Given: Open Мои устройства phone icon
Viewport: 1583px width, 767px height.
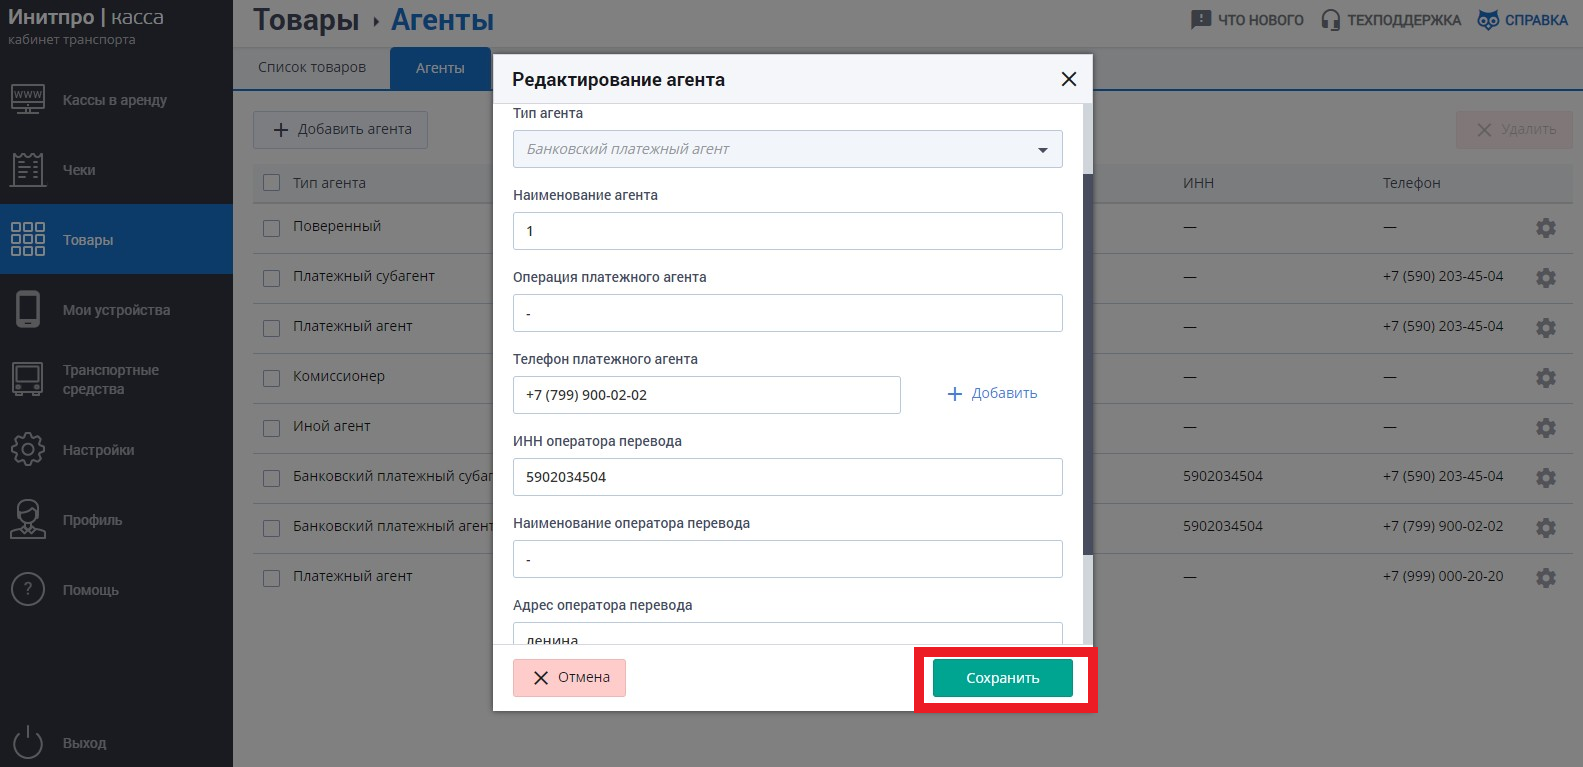Looking at the screenshot, I should tap(28, 309).
